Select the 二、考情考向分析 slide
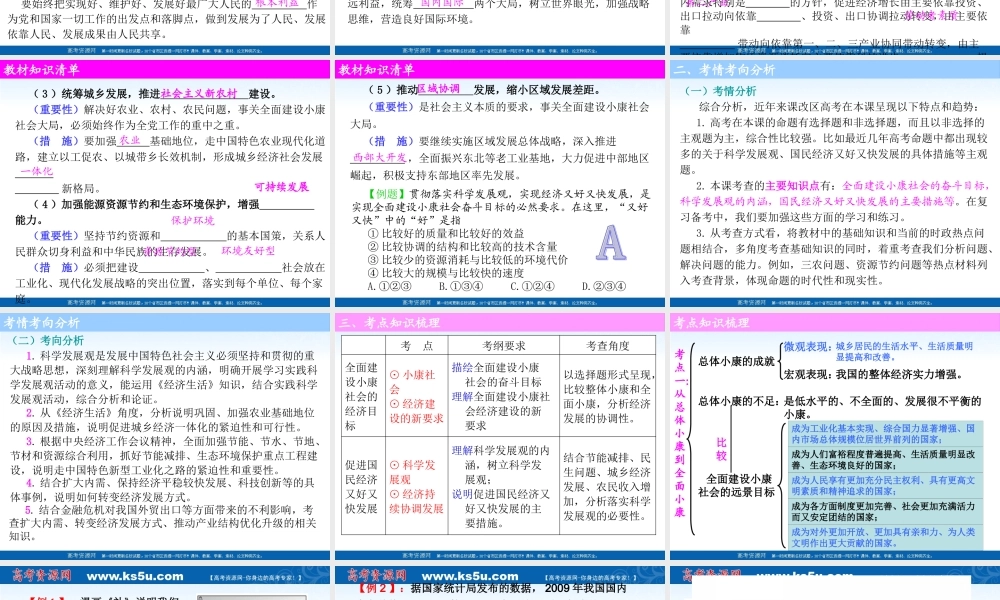 (835, 184)
